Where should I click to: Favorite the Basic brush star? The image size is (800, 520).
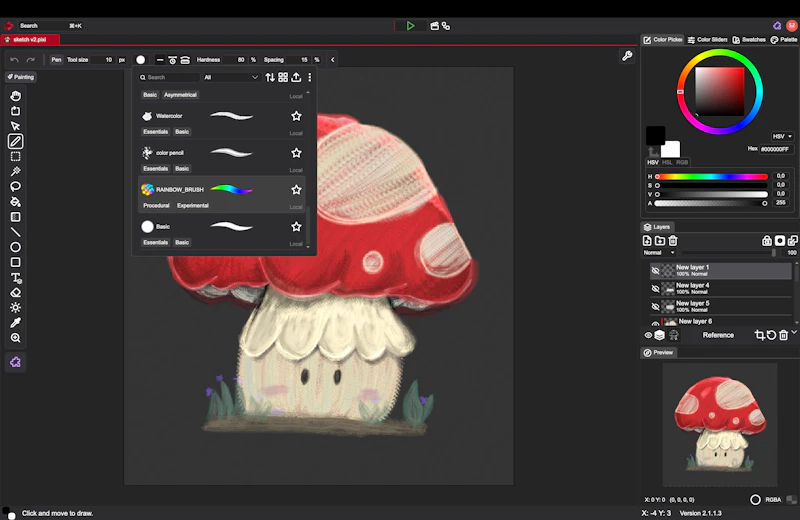coord(296,227)
